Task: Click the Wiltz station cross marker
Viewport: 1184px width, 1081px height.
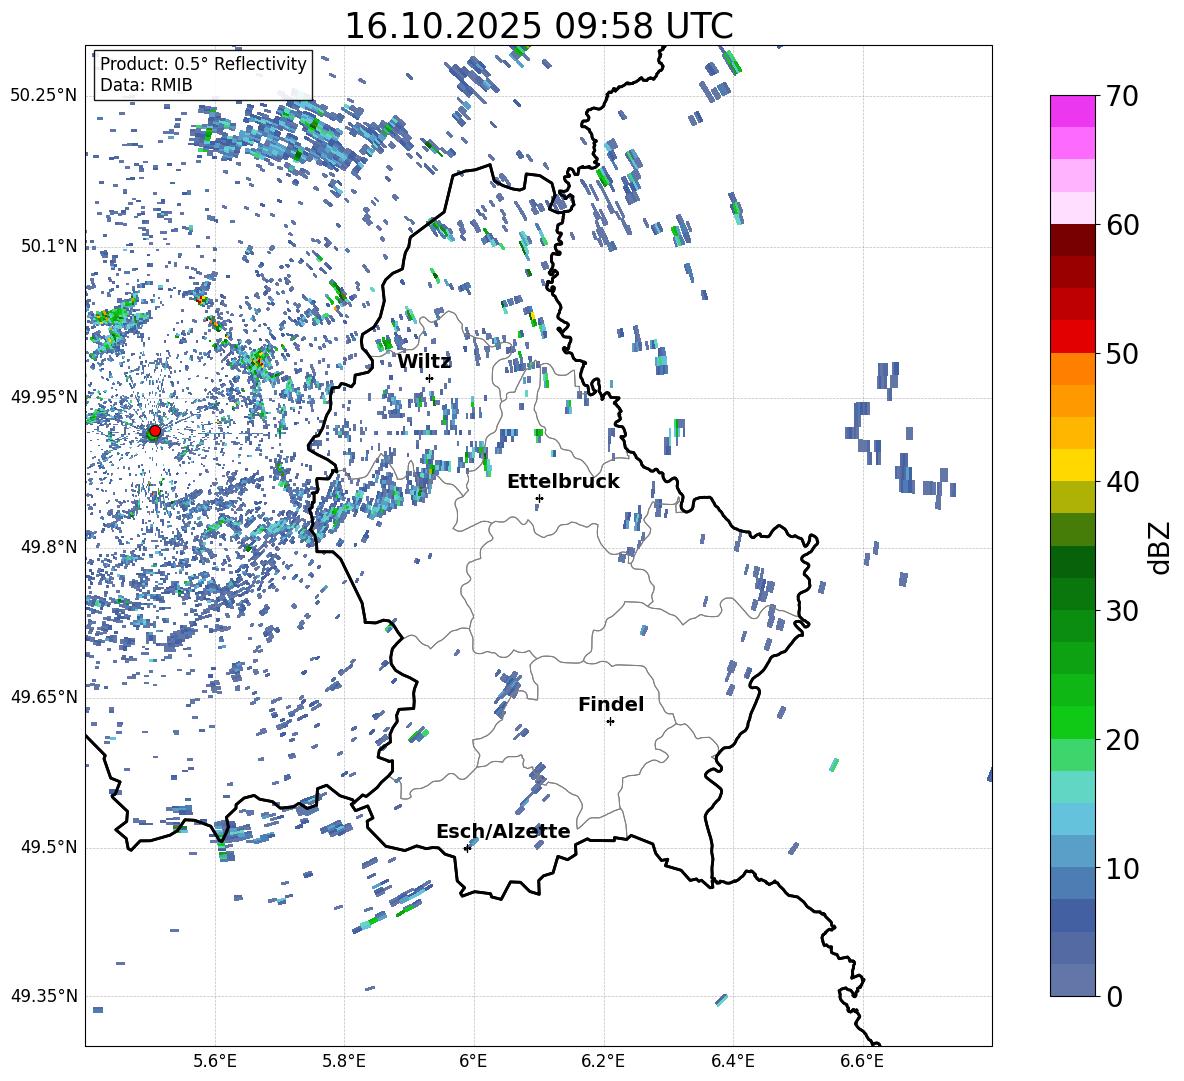Action: point(430,378)
